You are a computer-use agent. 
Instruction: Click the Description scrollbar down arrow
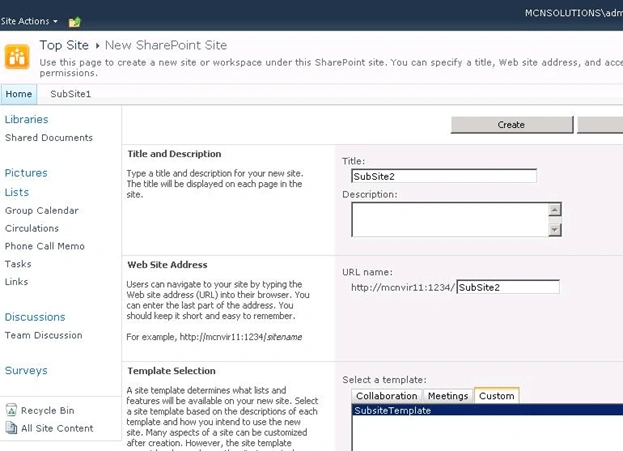pos(555,229)
